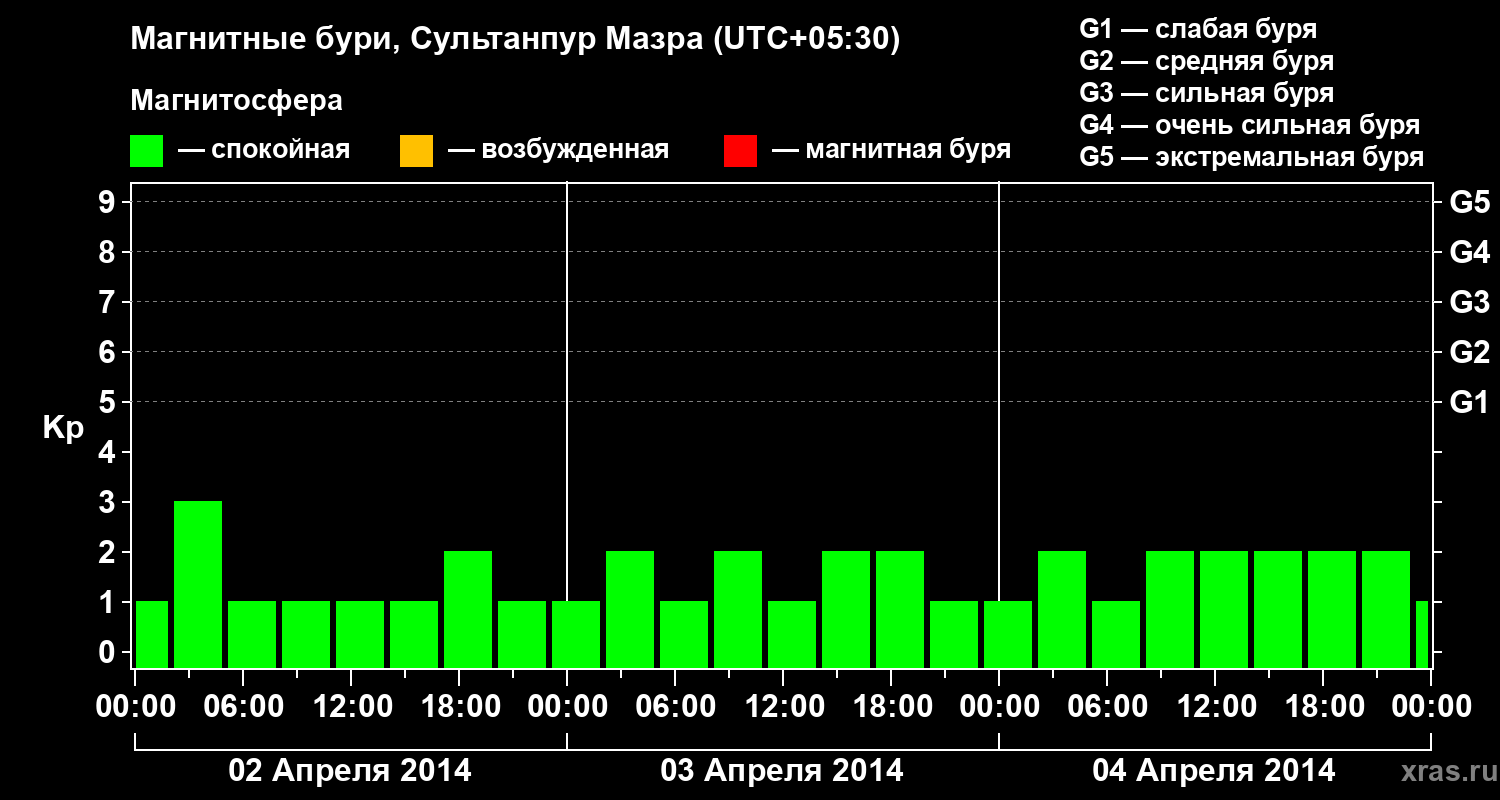Click the '— возбужденная' legend label

click(558, 151)
